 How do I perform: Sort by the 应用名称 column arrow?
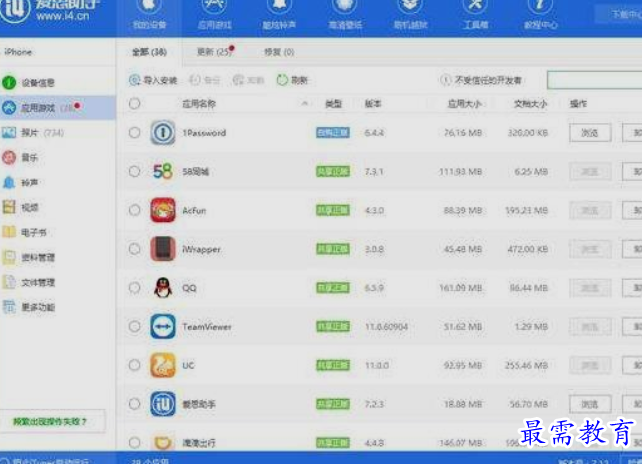click(305, 104)
